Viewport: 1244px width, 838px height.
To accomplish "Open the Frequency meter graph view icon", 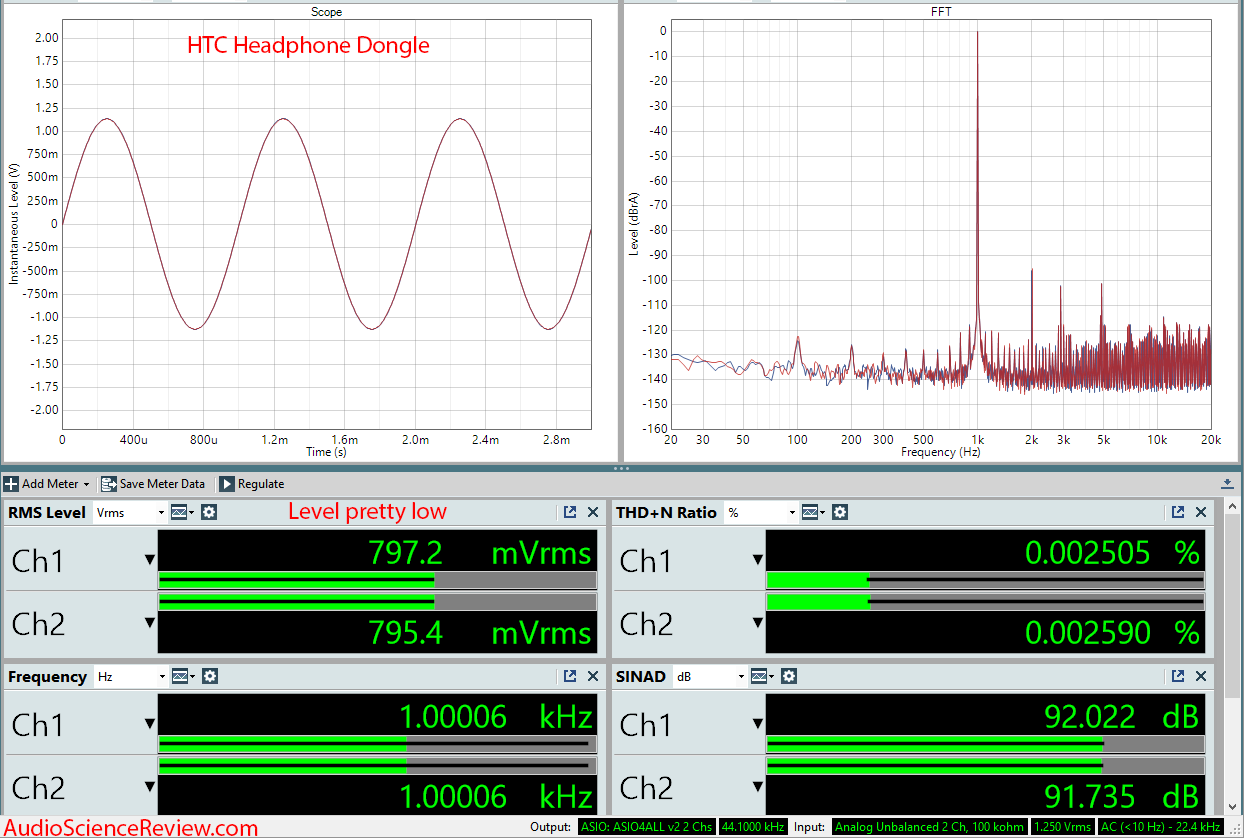I will [x=182, y=676].
